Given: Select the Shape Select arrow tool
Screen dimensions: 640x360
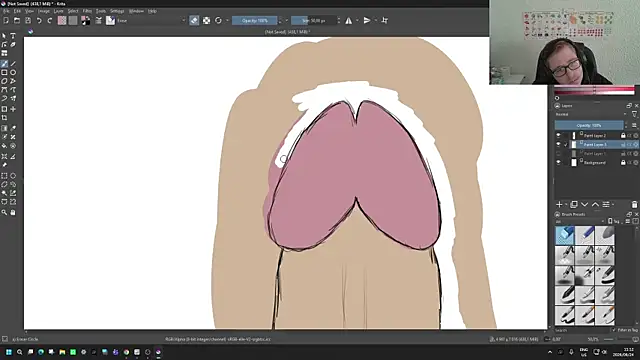Looking at the screenshot, I should click(4, 36).
